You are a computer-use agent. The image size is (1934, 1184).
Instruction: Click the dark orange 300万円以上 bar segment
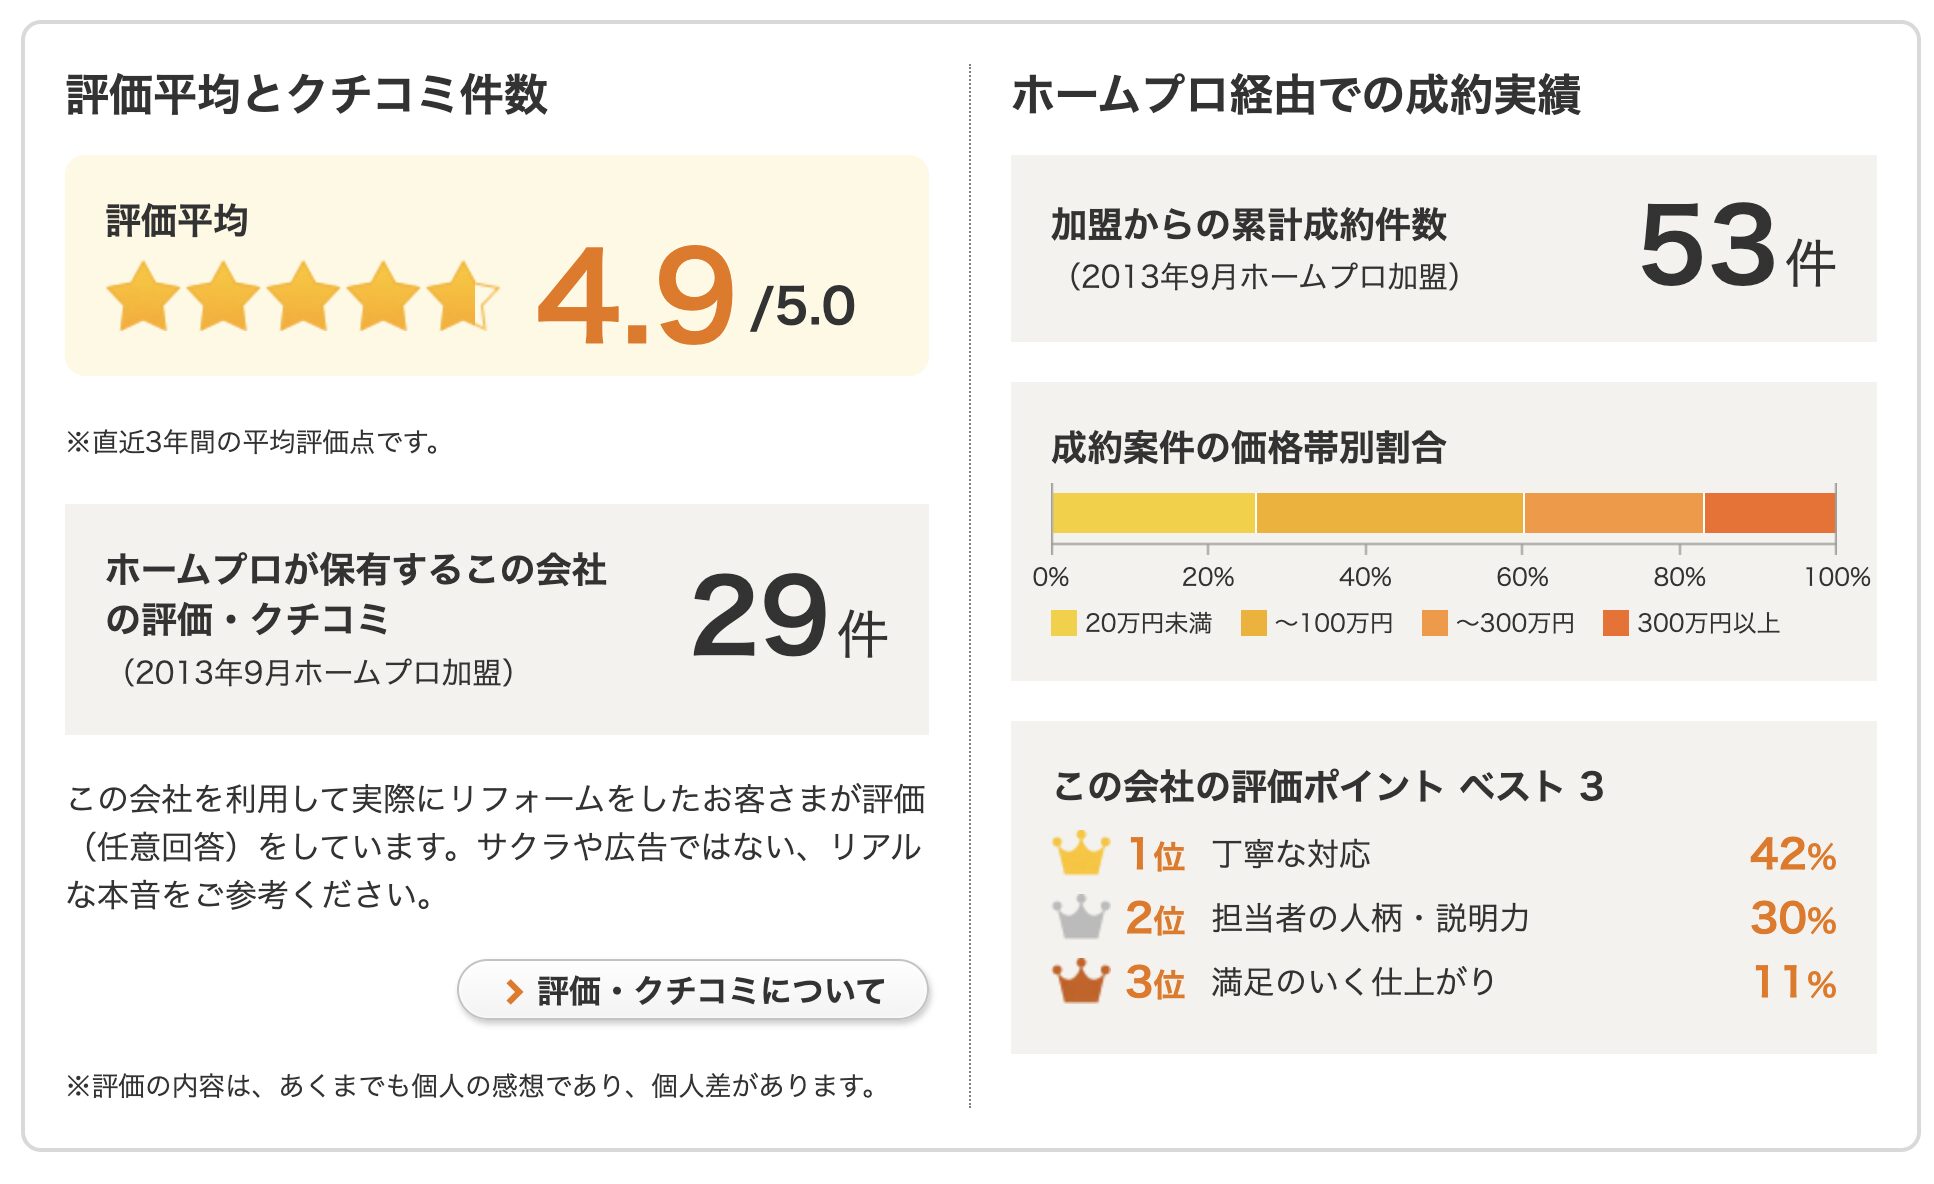tap(1770, 513)
